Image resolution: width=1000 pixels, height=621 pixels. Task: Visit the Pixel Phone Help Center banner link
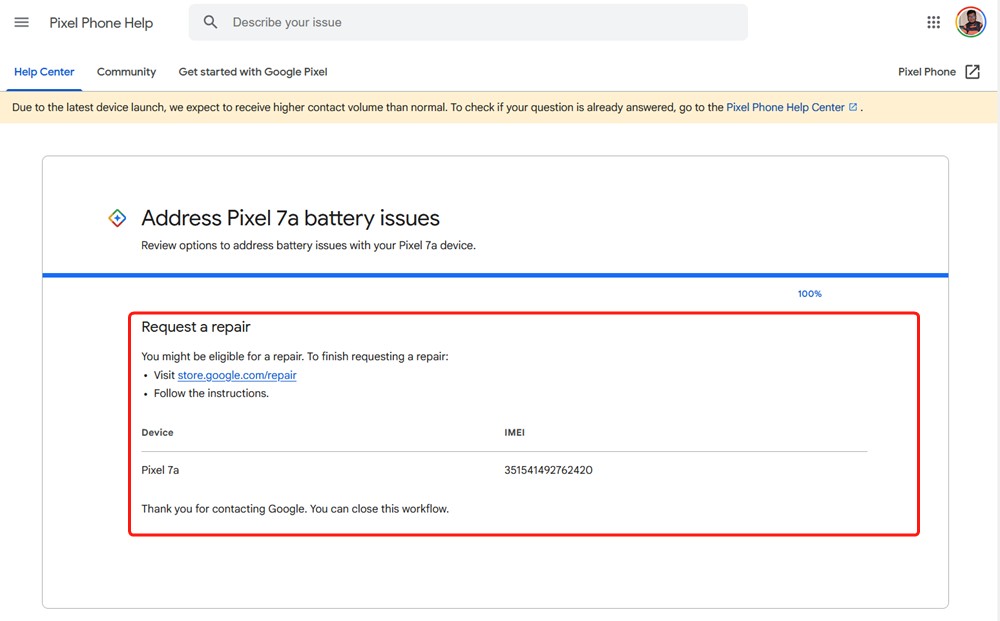pyautogui.click(x=788, y=107)
